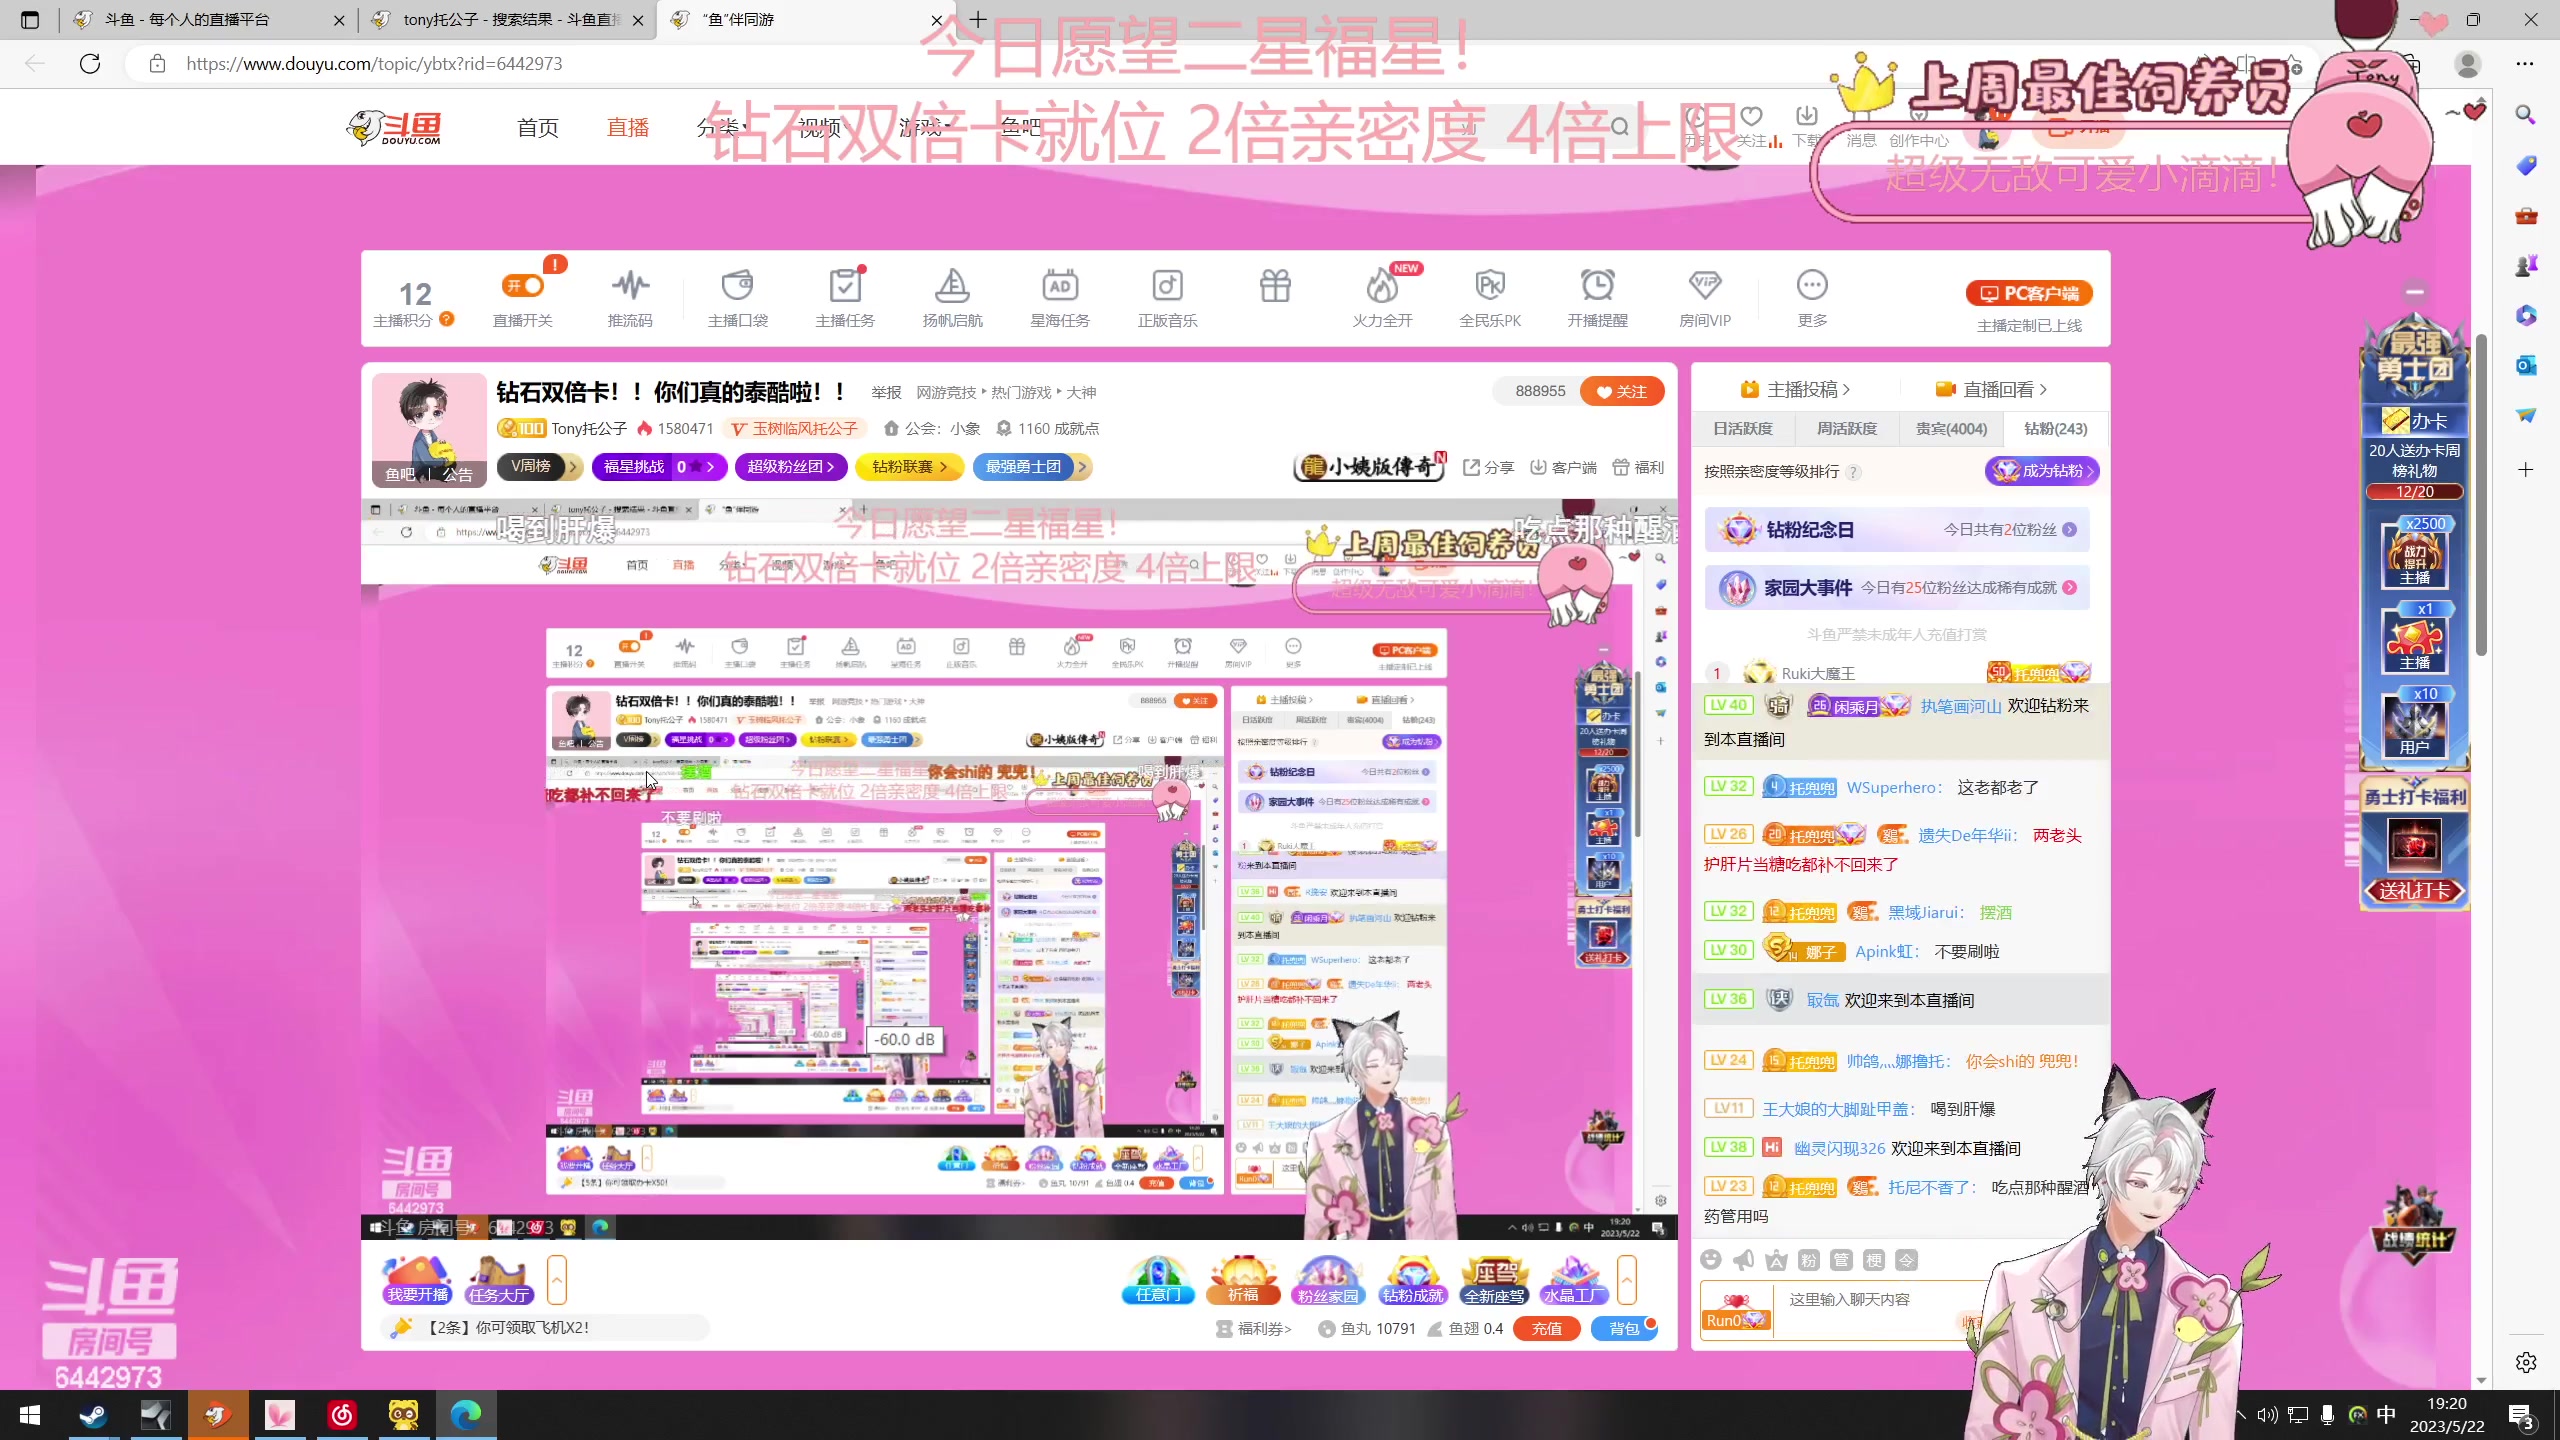This screenshot has width=2560, height=1440.
Task: Click the page vertical scrollbar
Action: (2481, 495)
